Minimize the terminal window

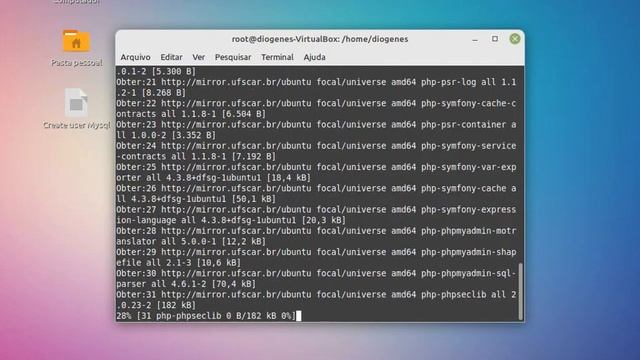point(475,39)
